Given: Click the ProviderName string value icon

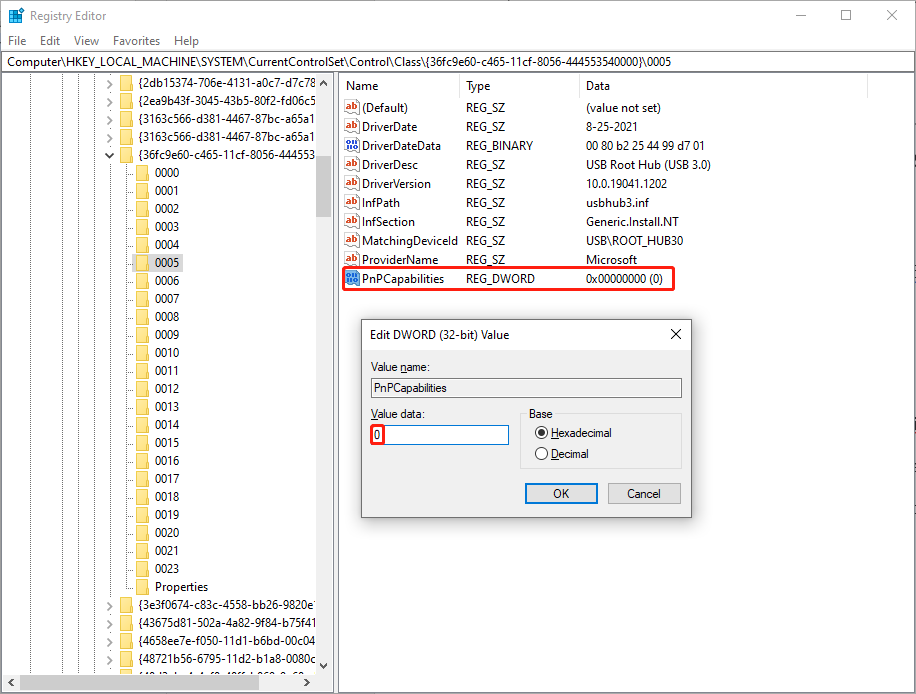Looking at the screenshot, I should click(x=352, y=259).
